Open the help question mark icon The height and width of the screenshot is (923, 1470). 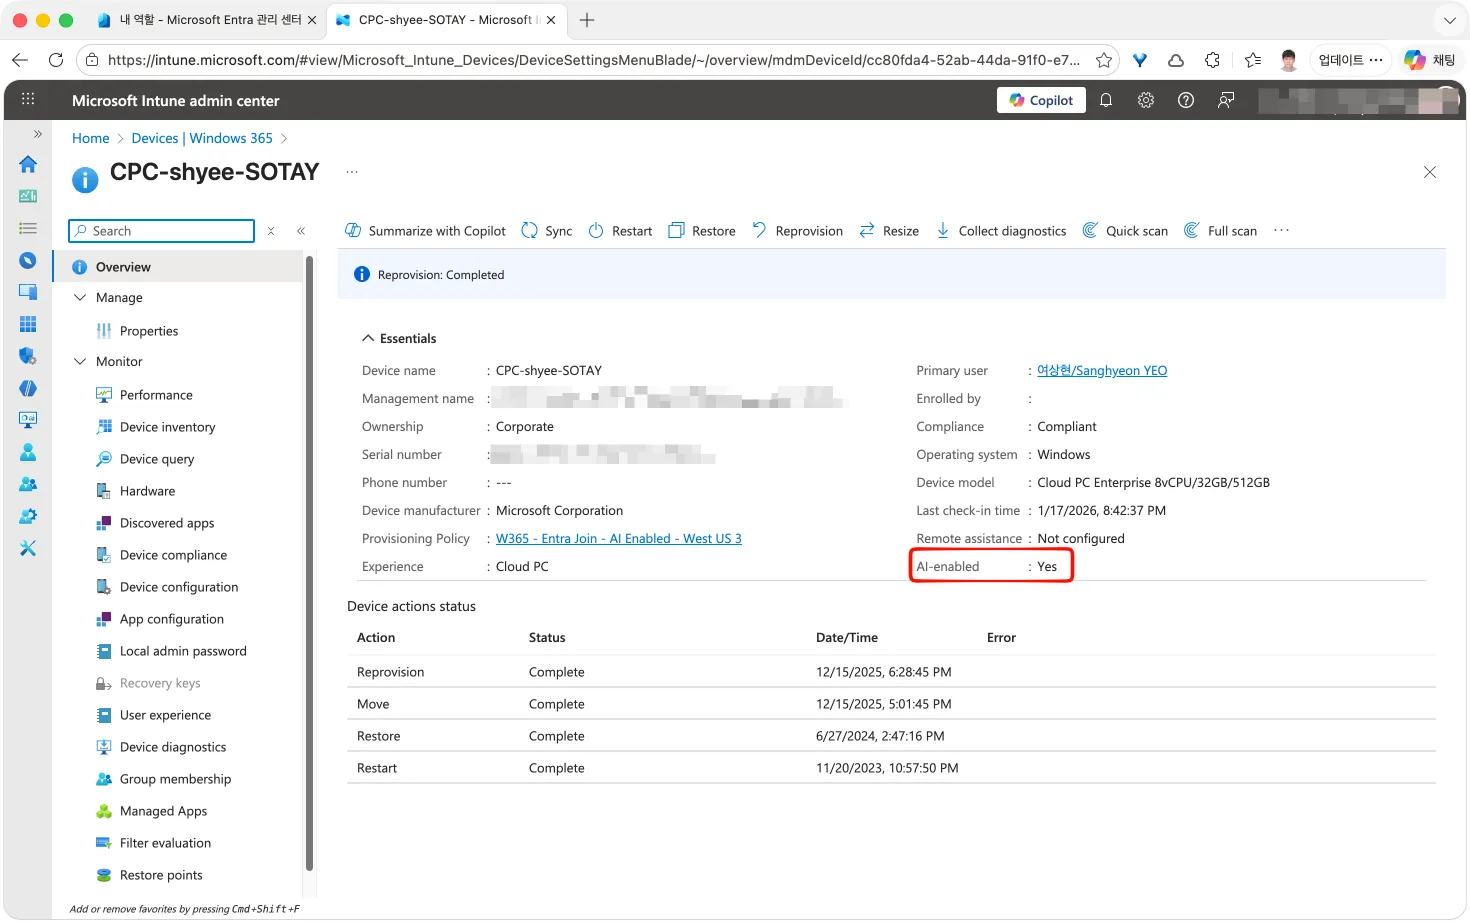point(1186,100)
